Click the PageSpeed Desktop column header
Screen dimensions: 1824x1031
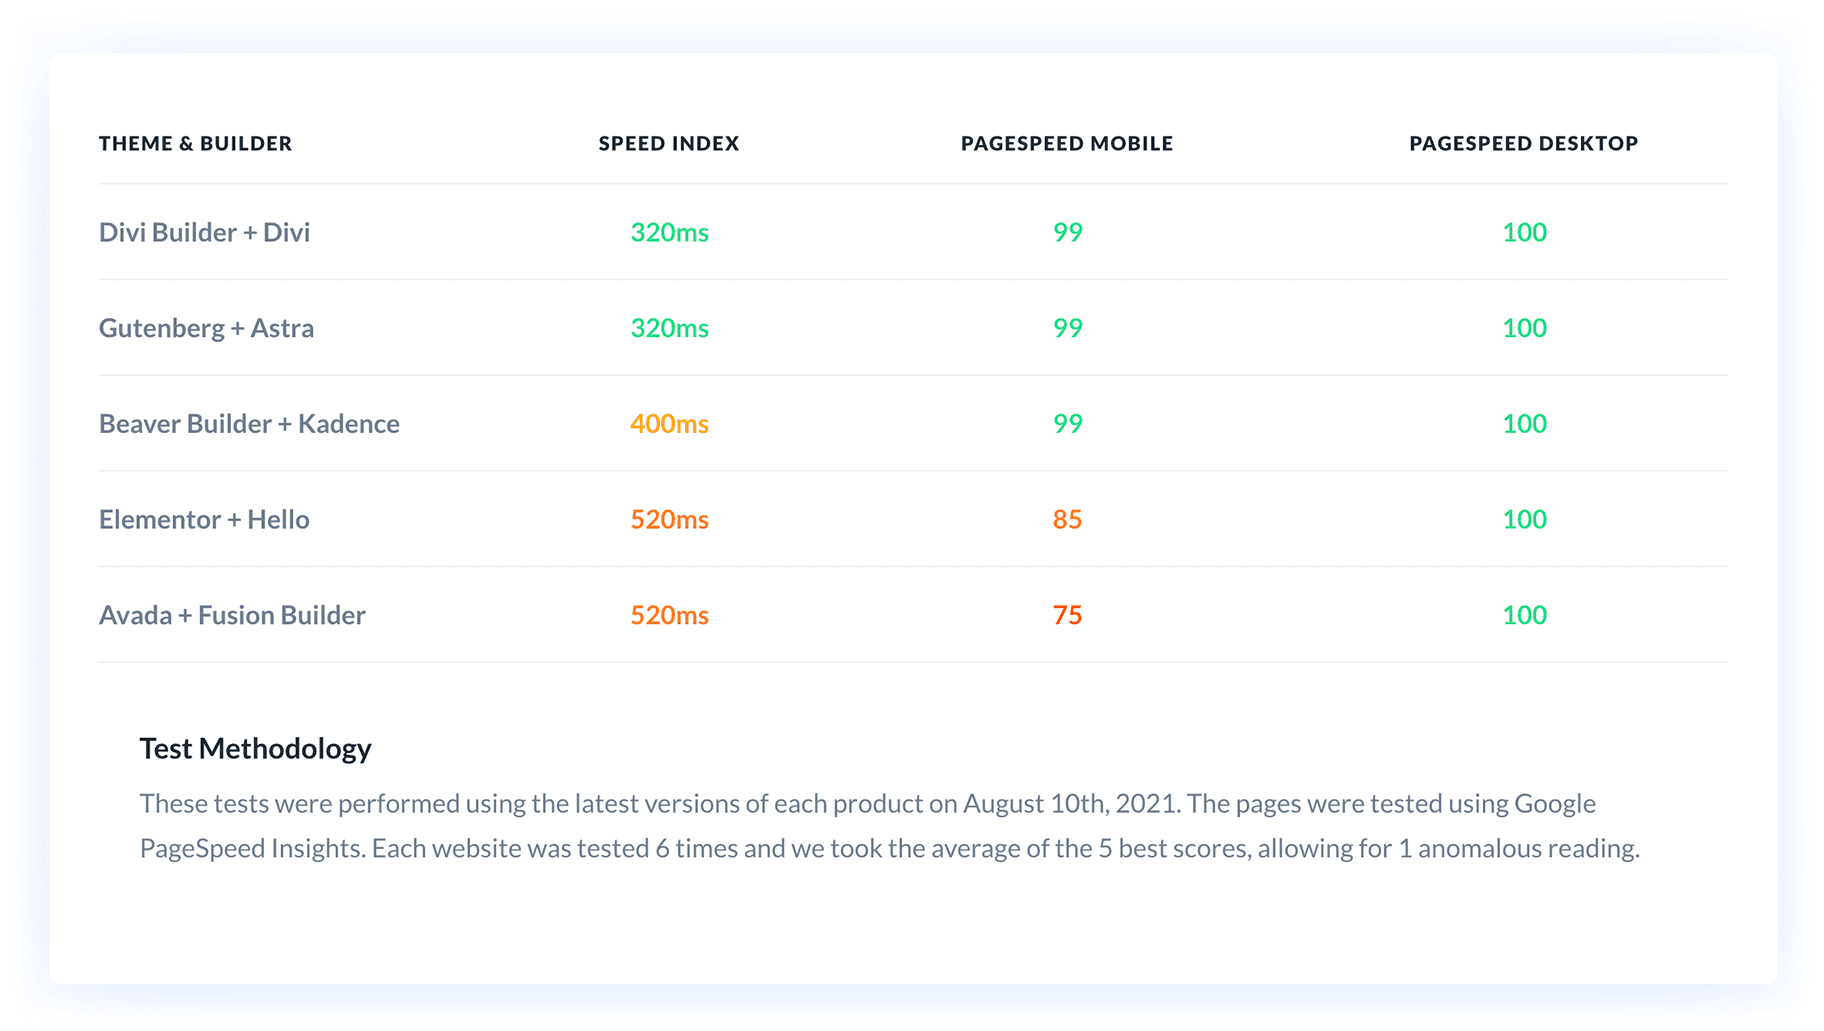coord(1523,143)
